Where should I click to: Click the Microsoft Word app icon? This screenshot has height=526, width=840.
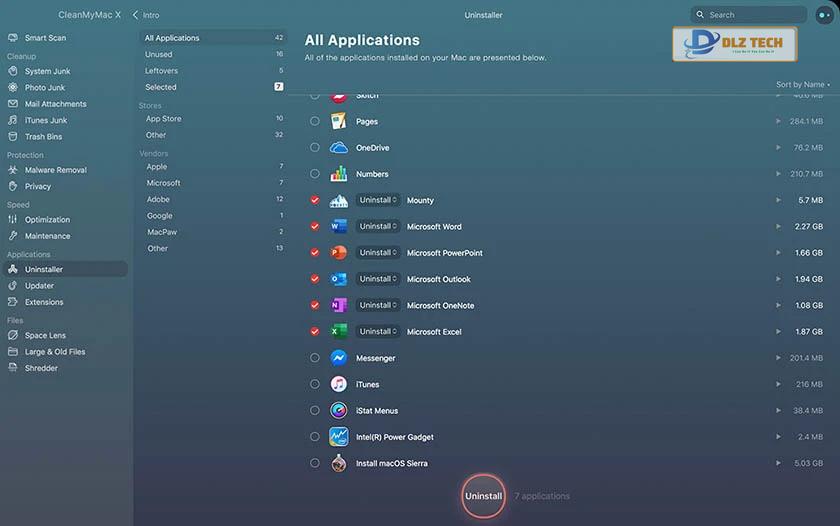[x=339, y=227]
